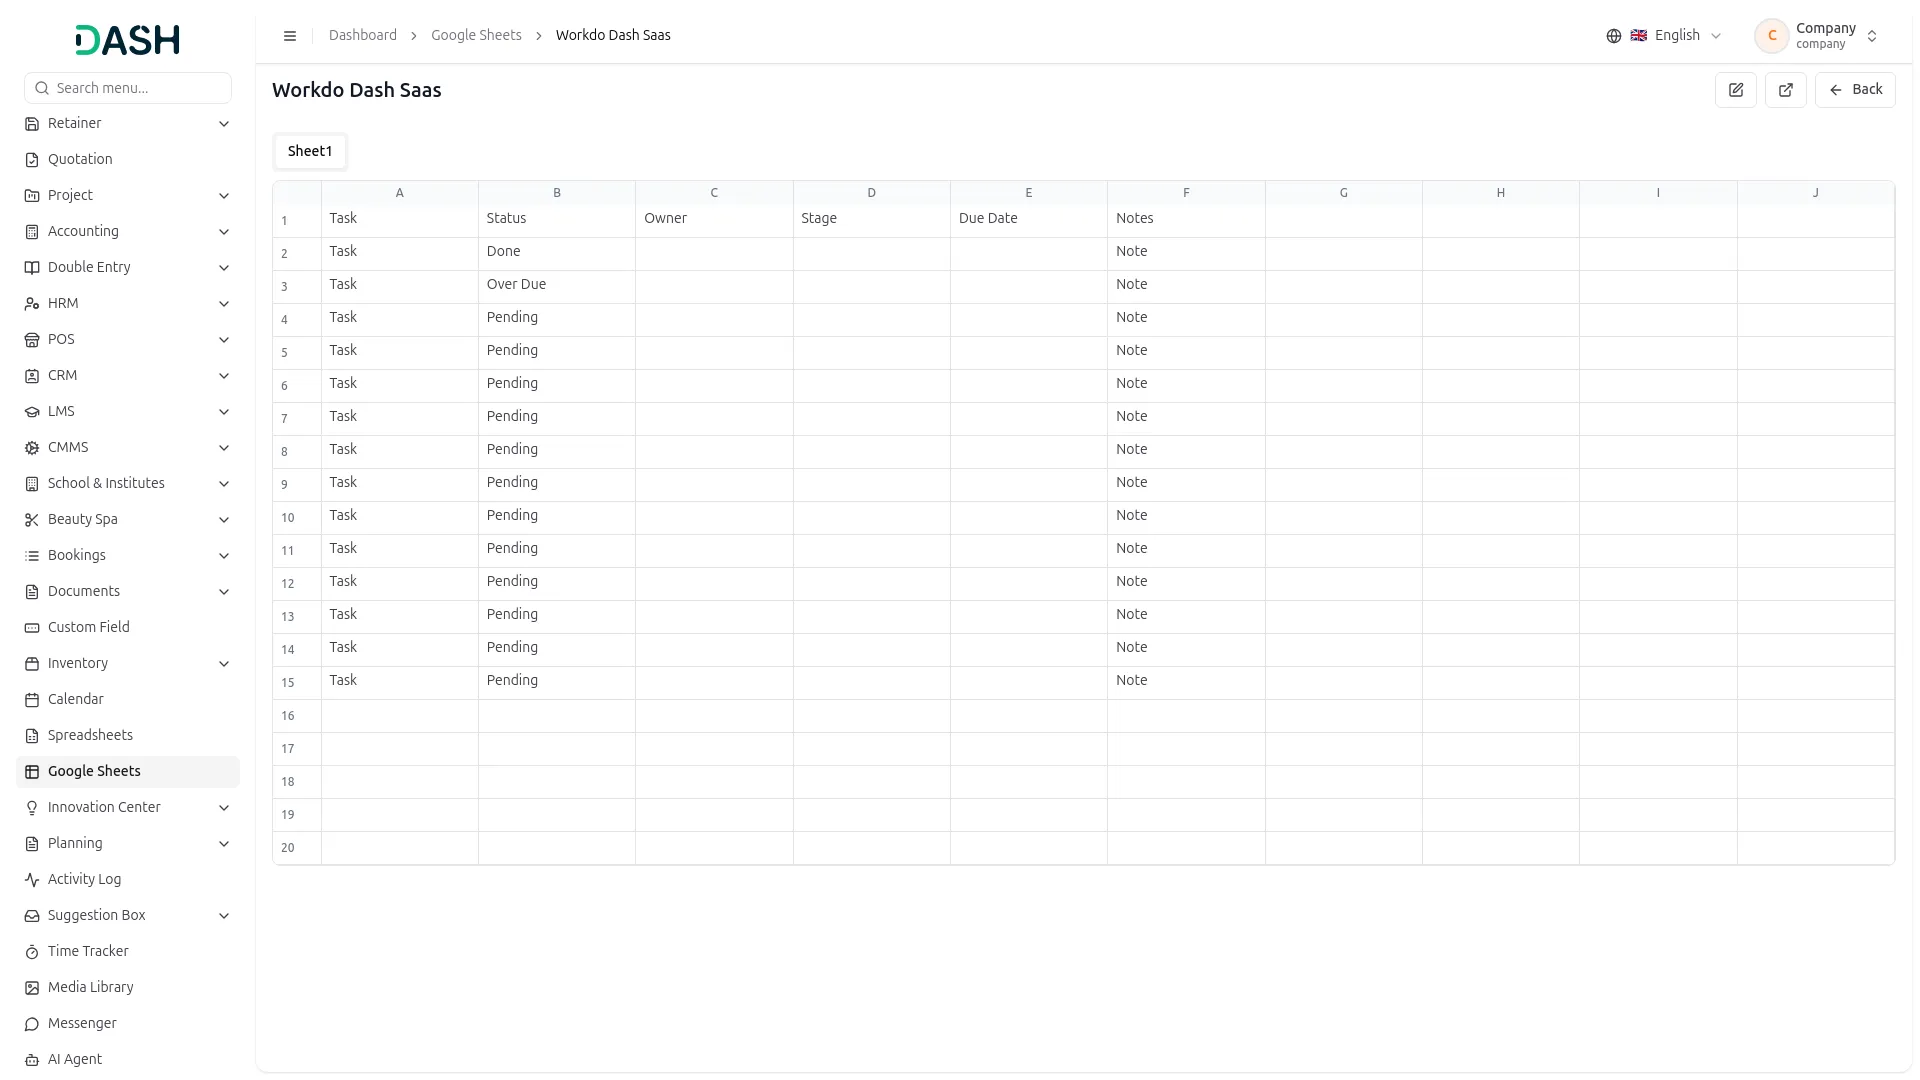The width and height of the screenshot is (1920, 1080).
Task: Click the DASH logo
Action: pyautogui.click(x=128, y=40)
